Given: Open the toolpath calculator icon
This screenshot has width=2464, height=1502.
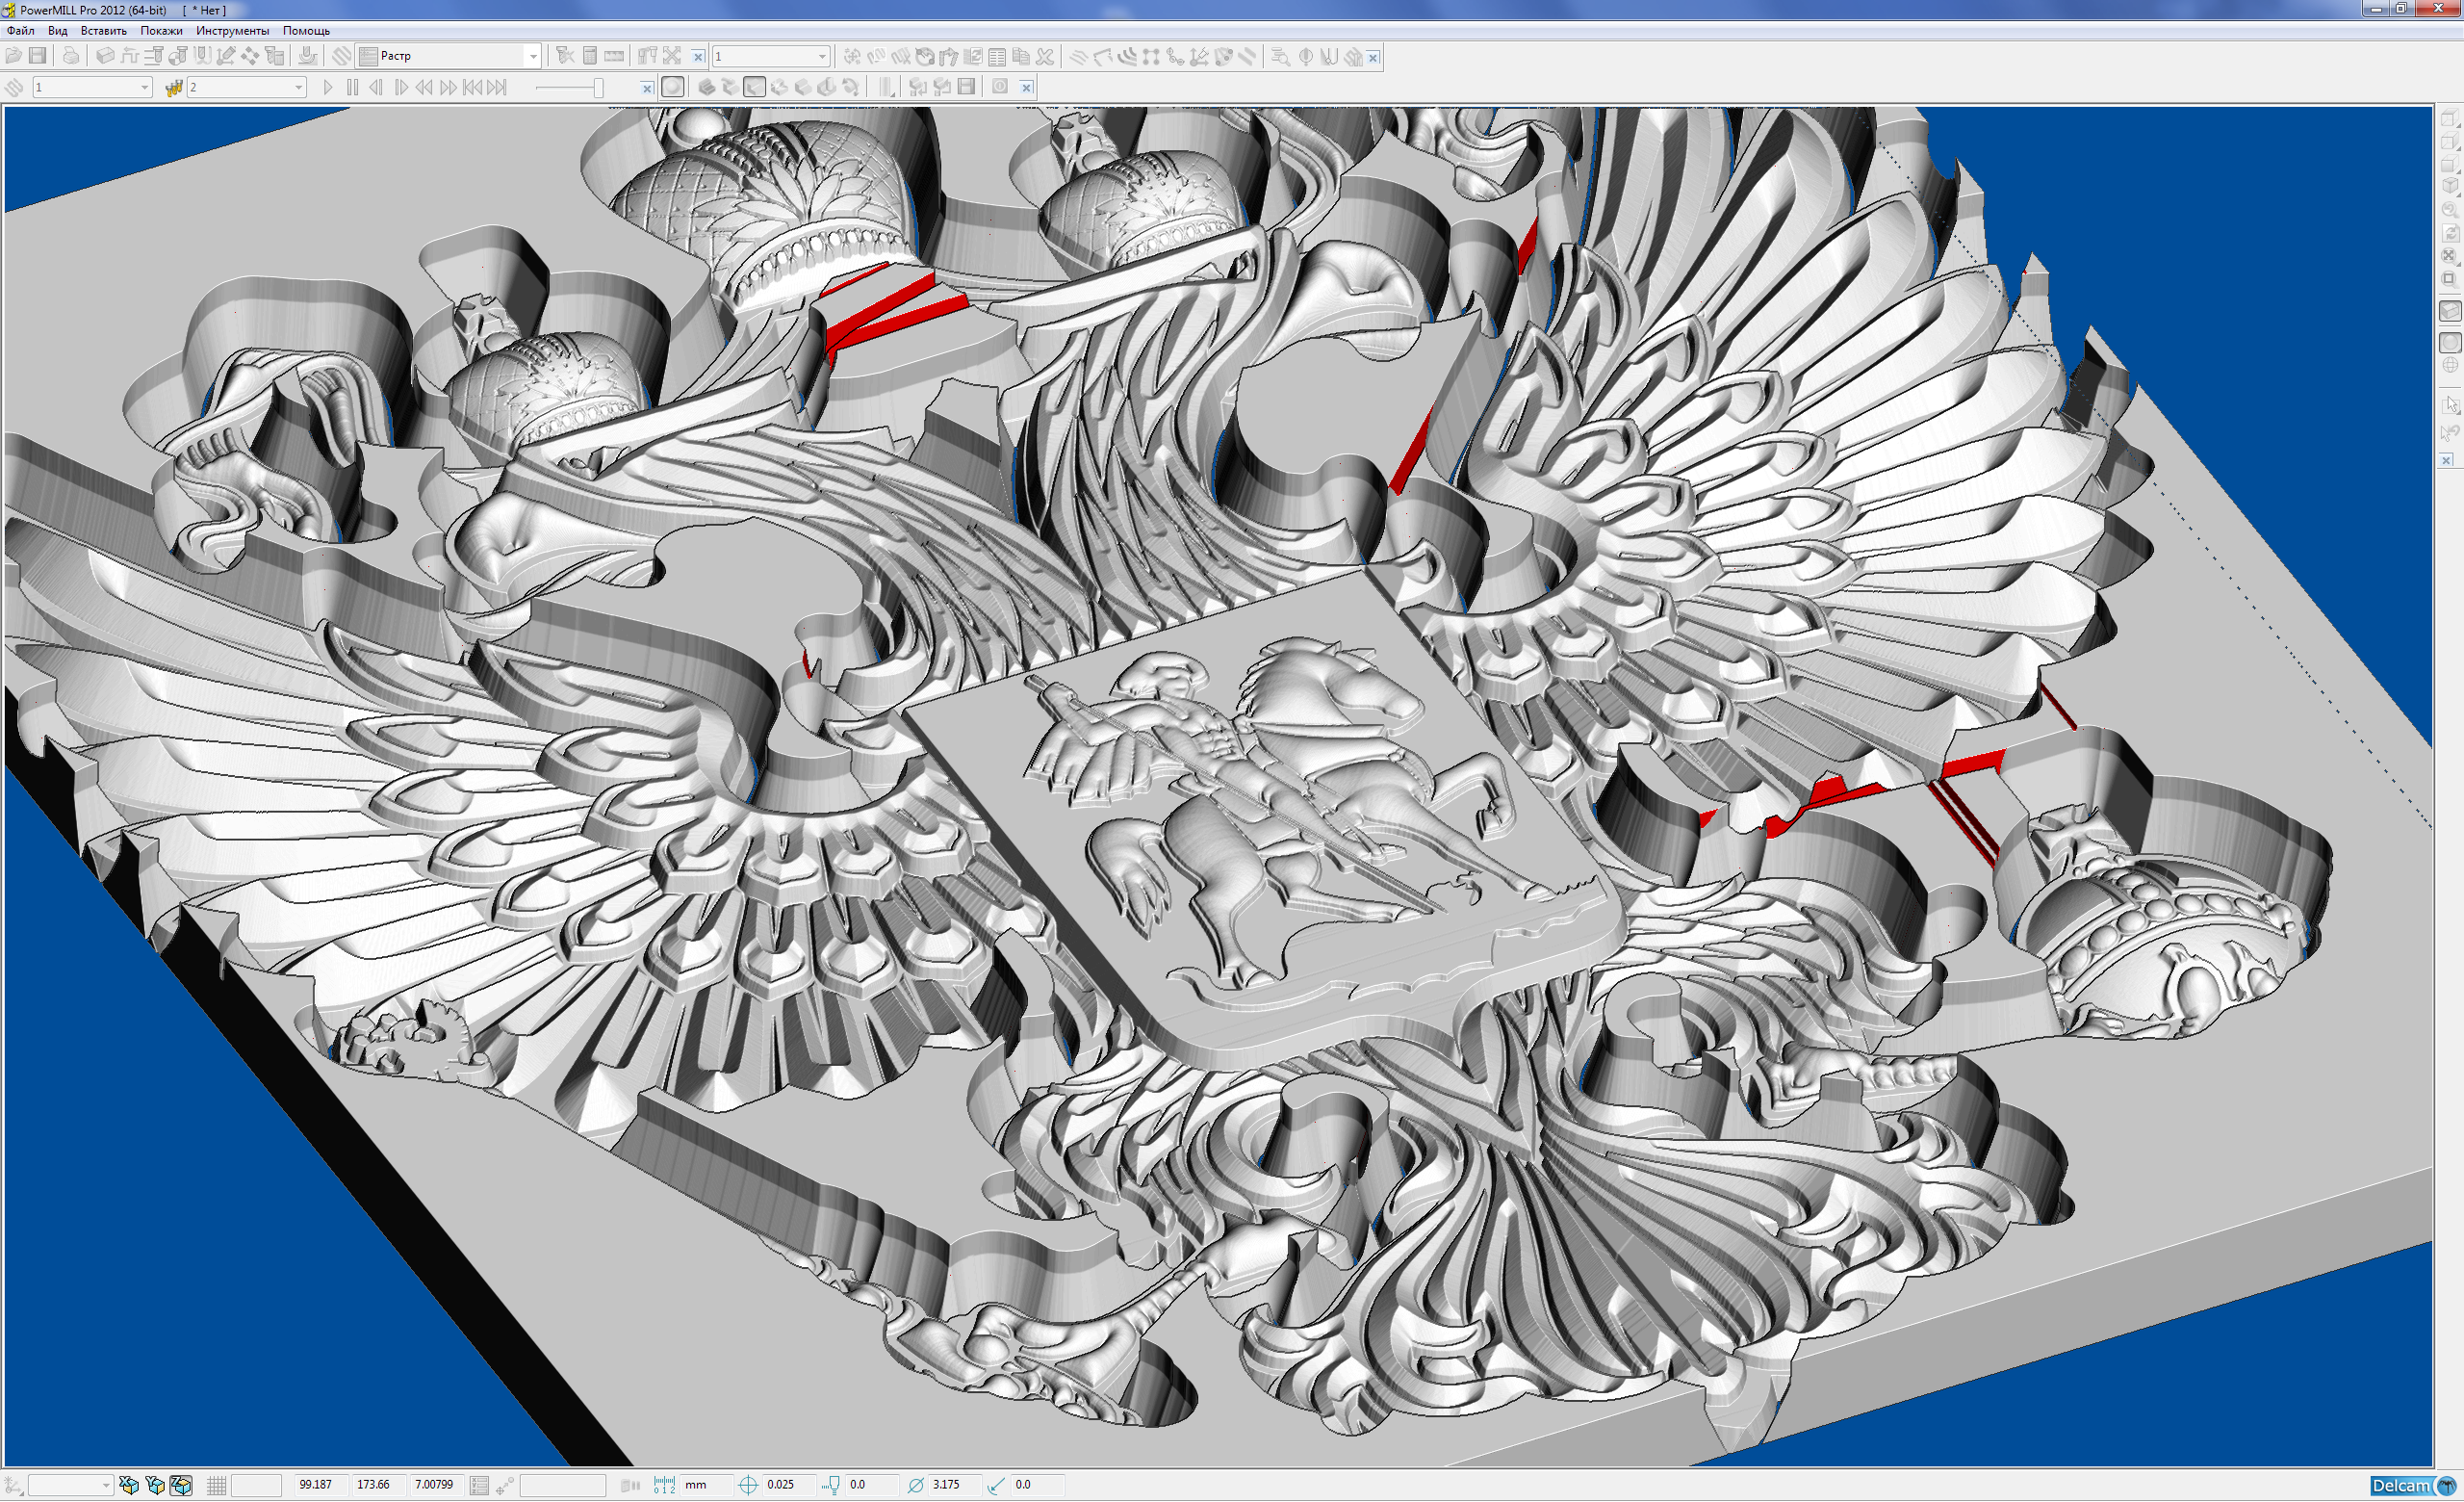Looking at the screenshot, I should tap(590, 56).
